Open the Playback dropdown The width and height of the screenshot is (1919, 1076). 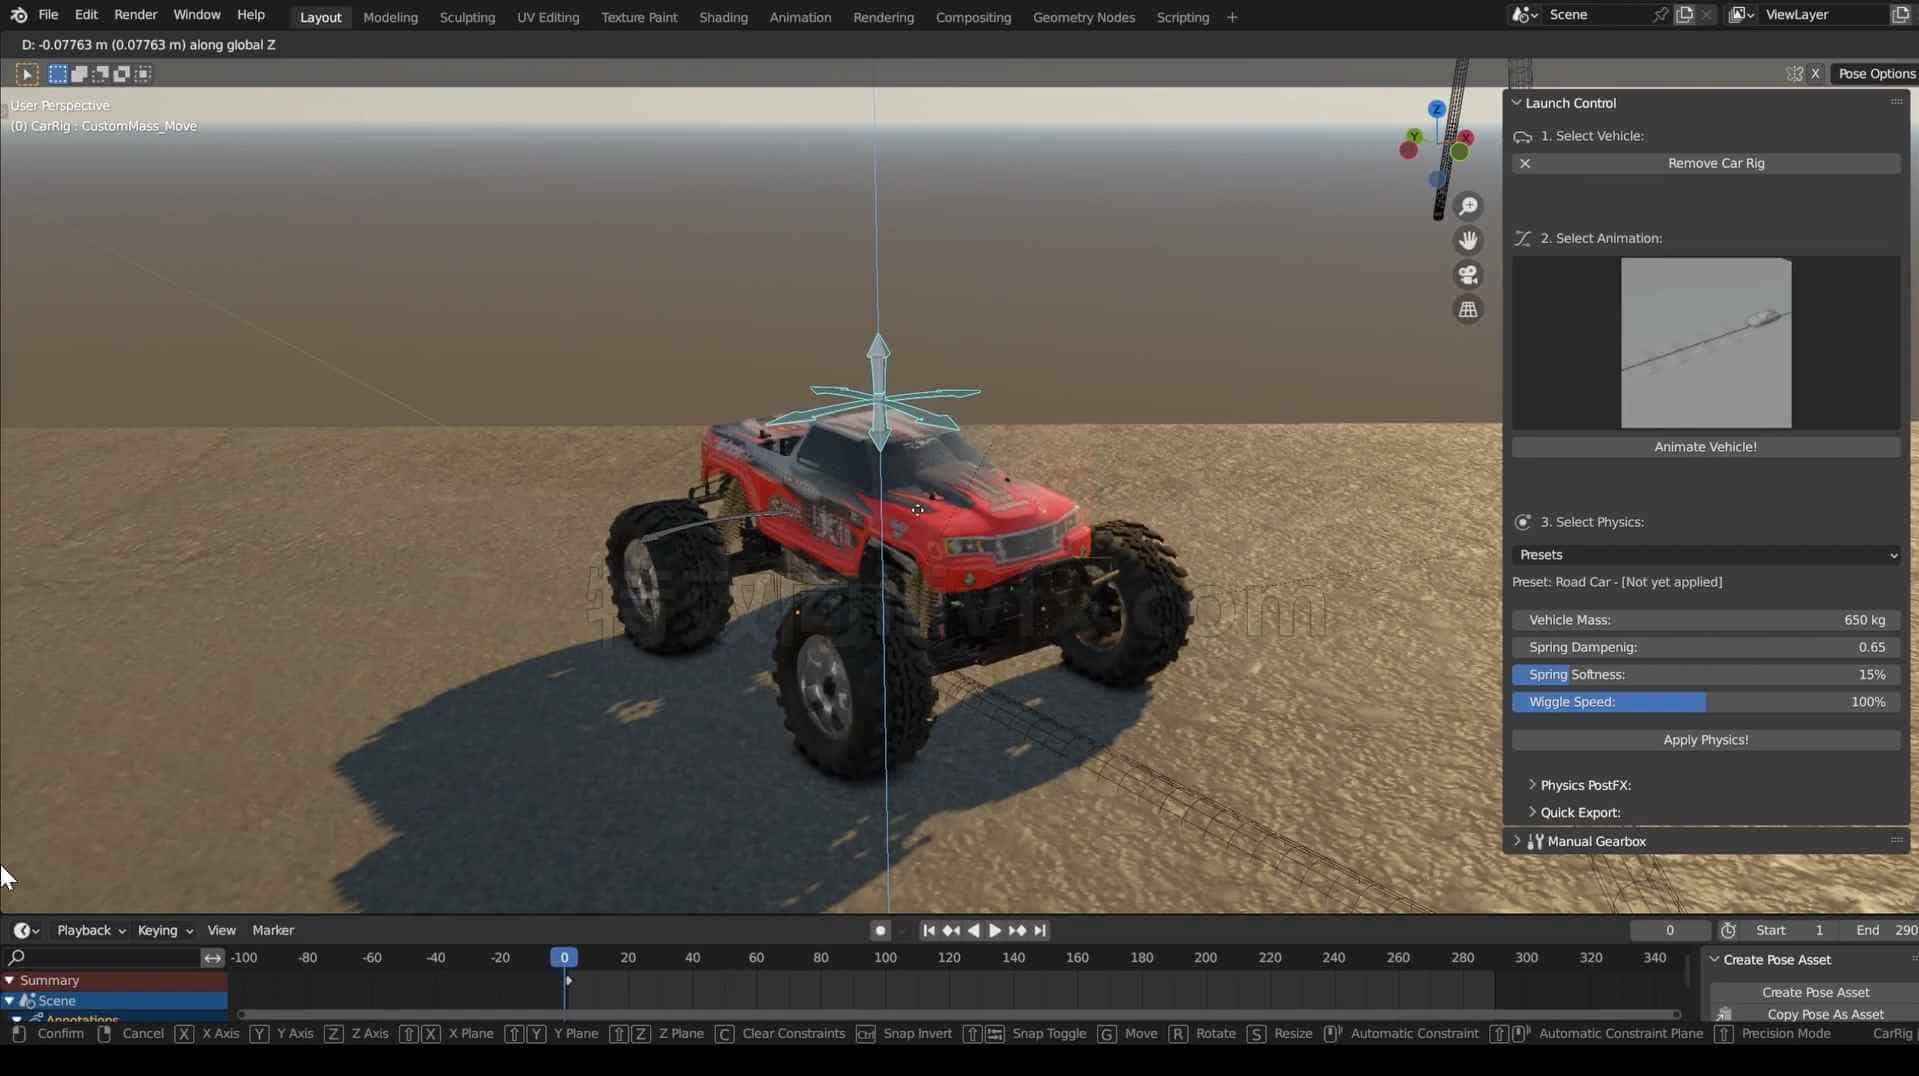91,931
